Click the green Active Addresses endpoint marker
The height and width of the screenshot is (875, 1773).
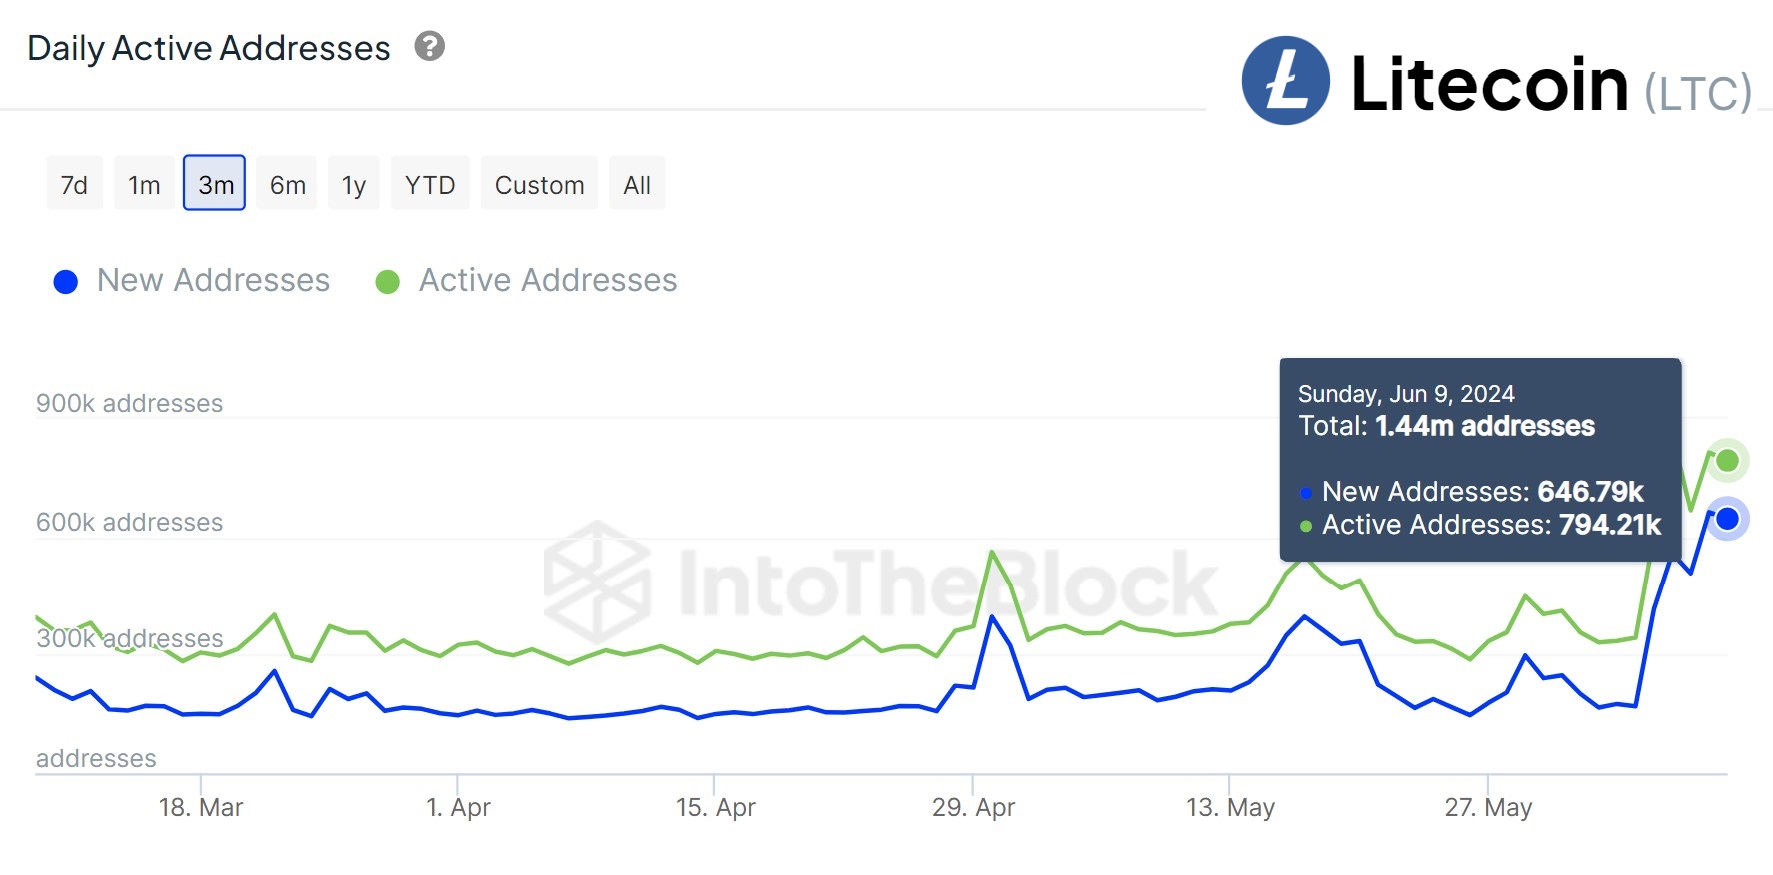[1727, 461]
